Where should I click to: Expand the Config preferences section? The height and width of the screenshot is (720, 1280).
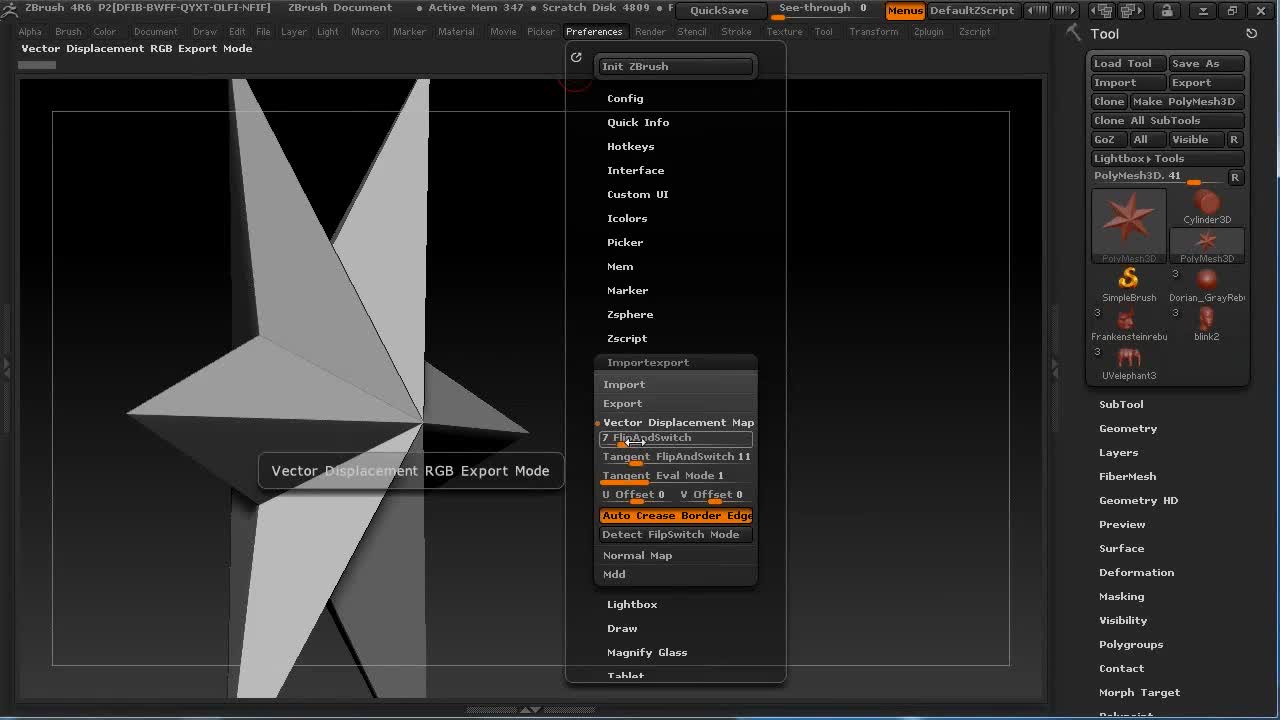[x=625, y=98]
